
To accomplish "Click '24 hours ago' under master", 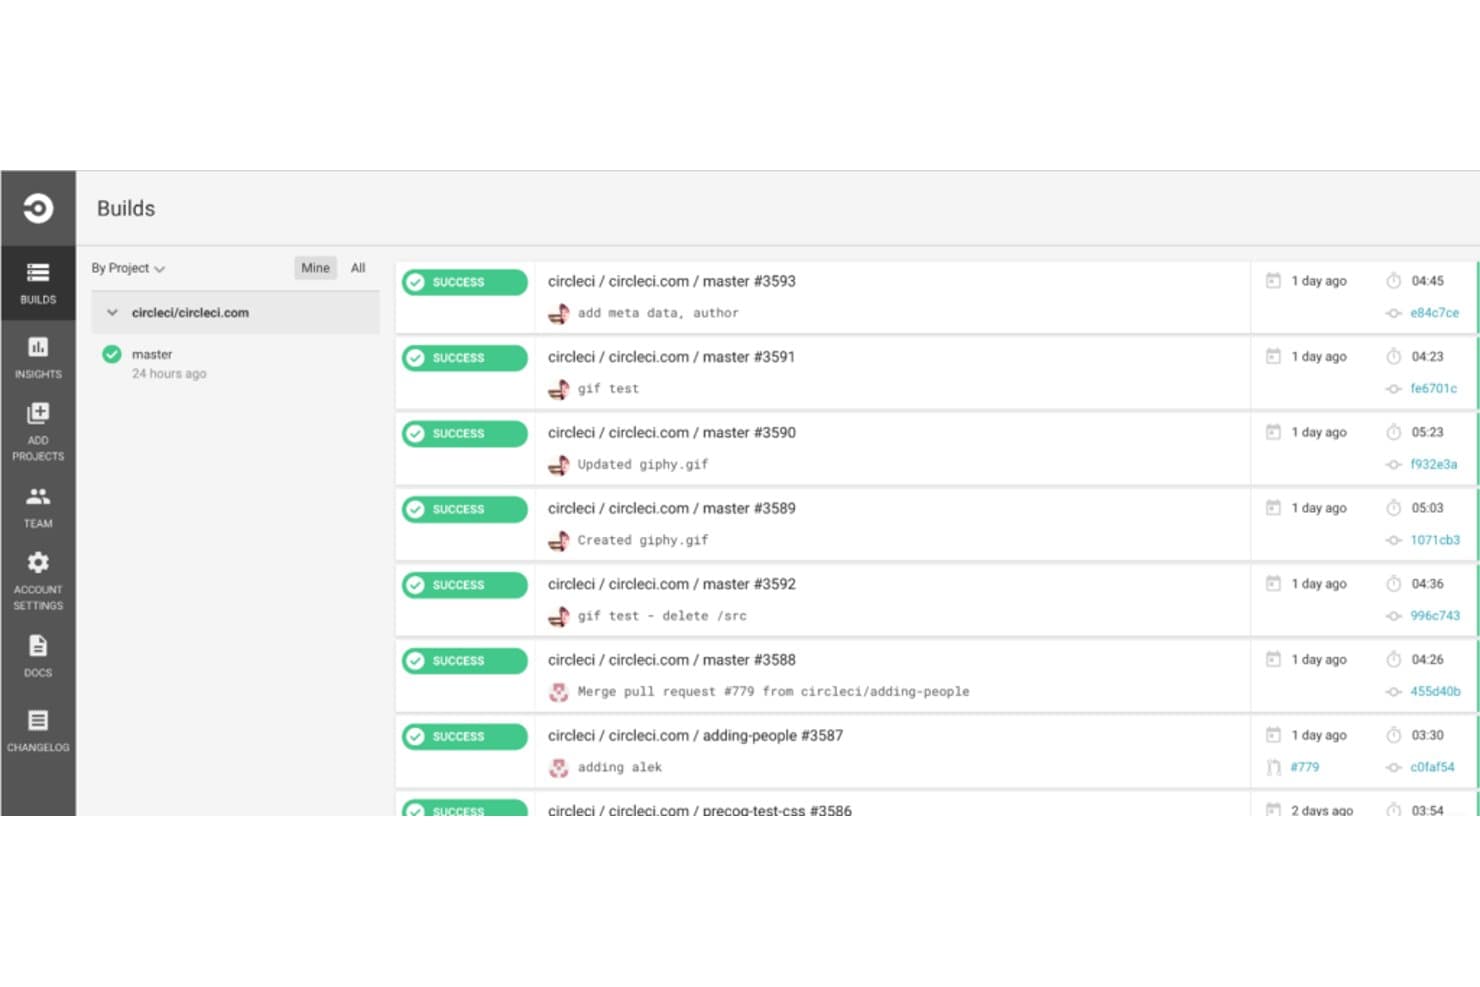I will 169,374.
